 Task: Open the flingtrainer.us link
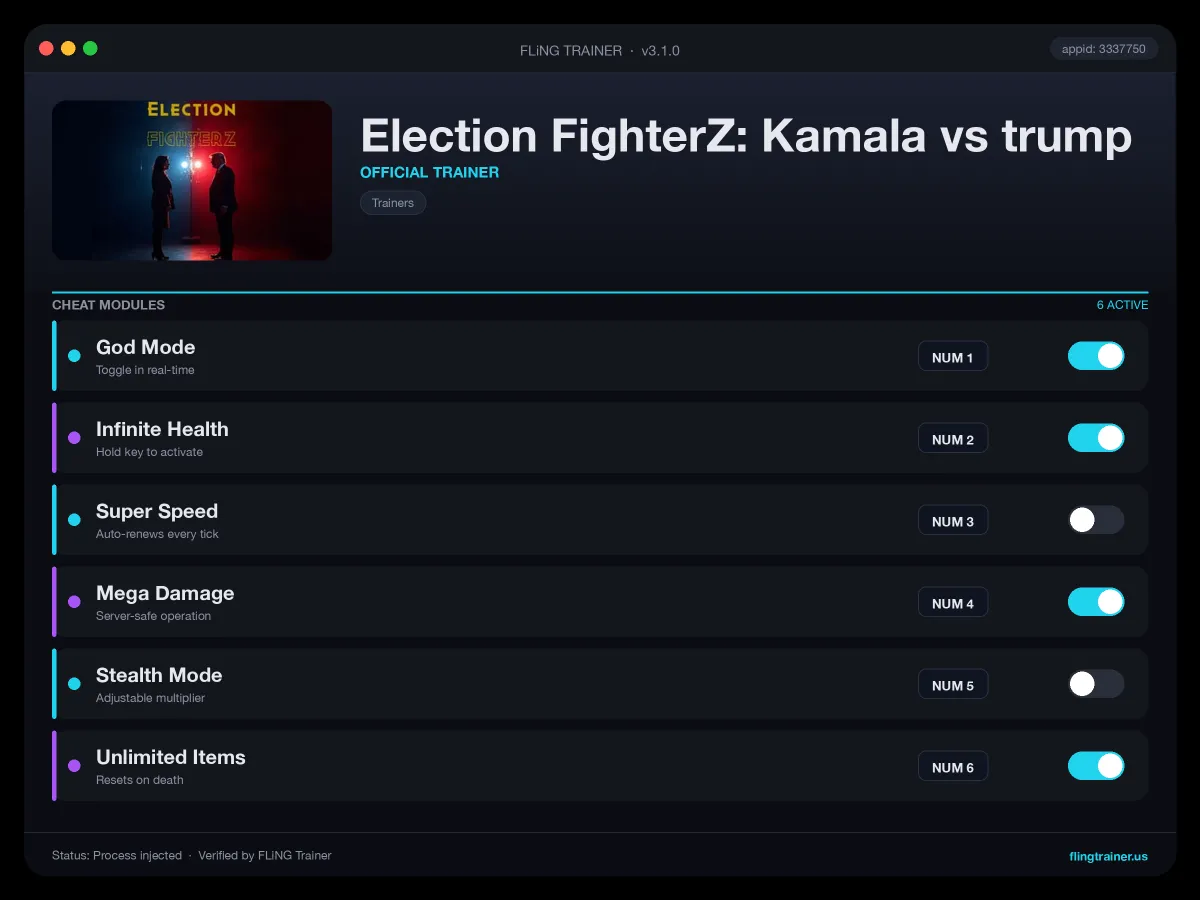click(1108, 856)
